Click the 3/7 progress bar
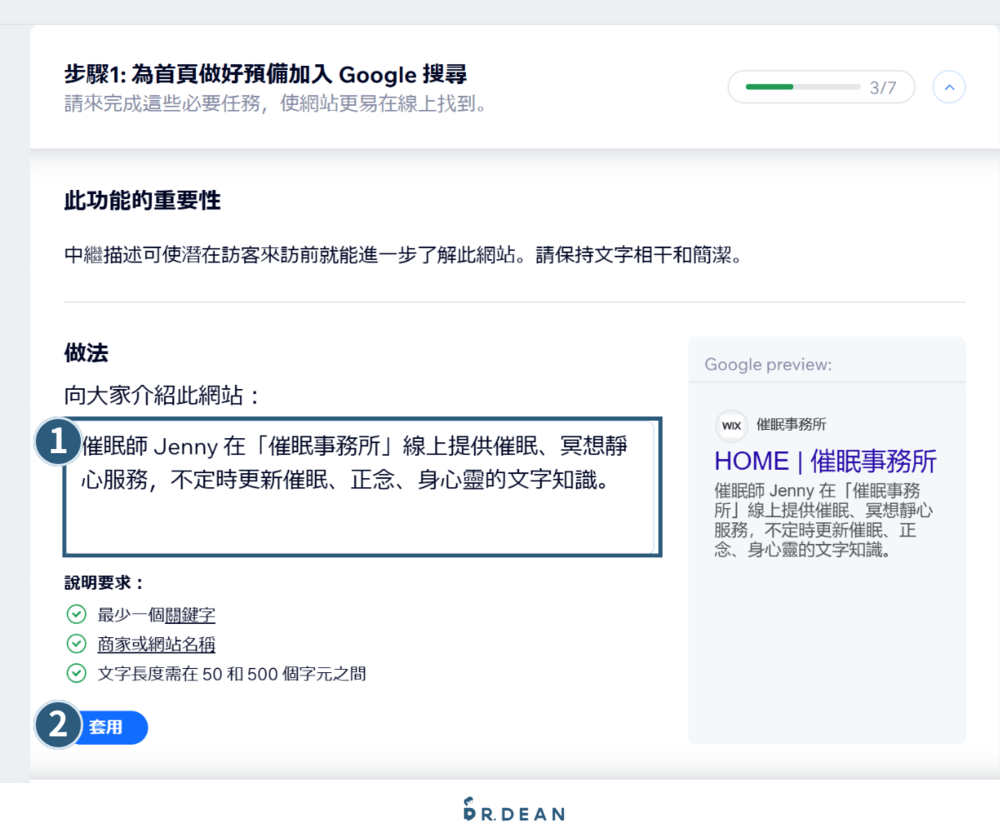 point(820,87)
